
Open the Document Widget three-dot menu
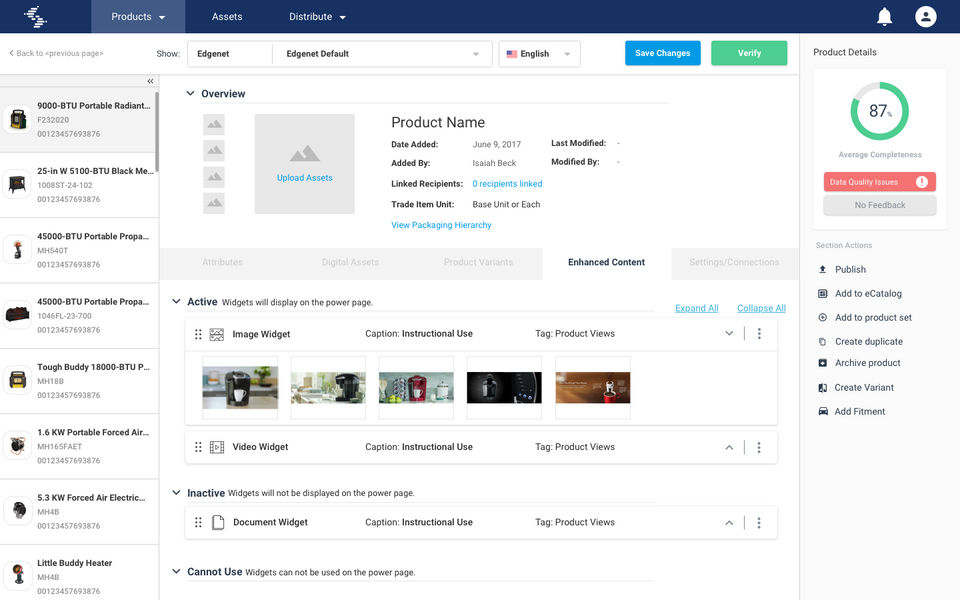click(x=759, y=523)
